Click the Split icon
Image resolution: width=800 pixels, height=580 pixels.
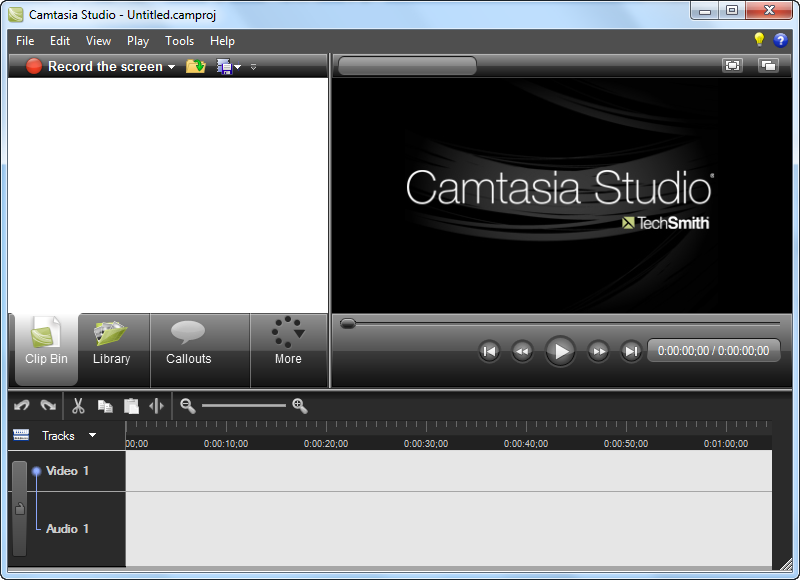(157, 406)
